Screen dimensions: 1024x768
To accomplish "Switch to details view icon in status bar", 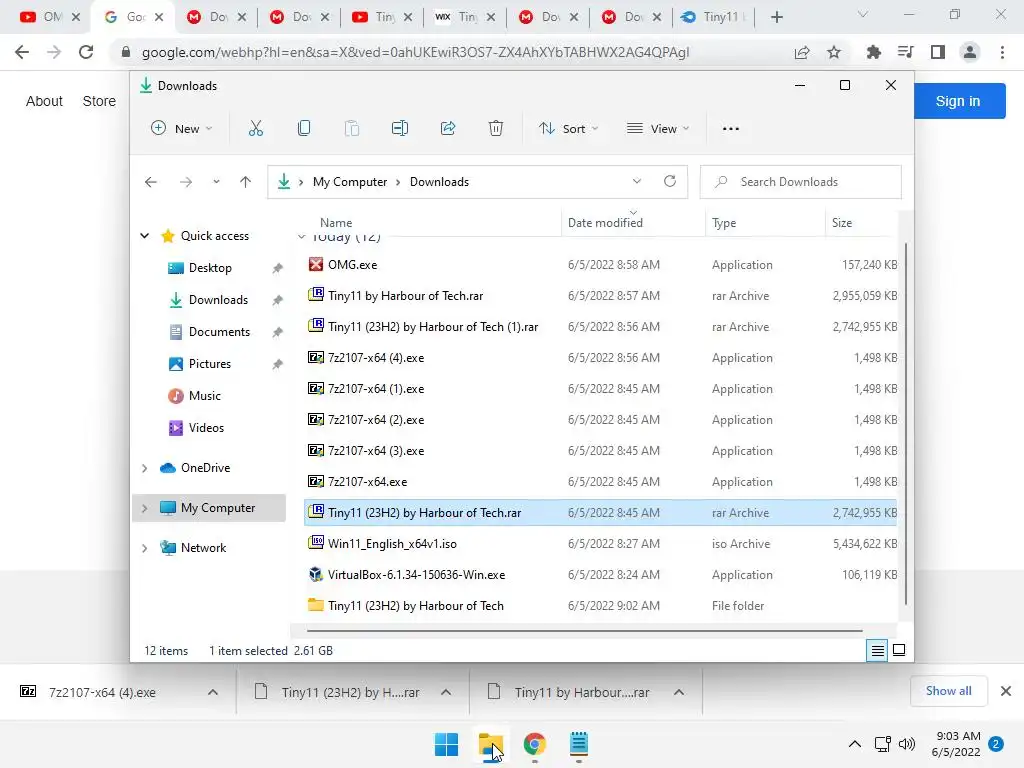I will [877, 650].
